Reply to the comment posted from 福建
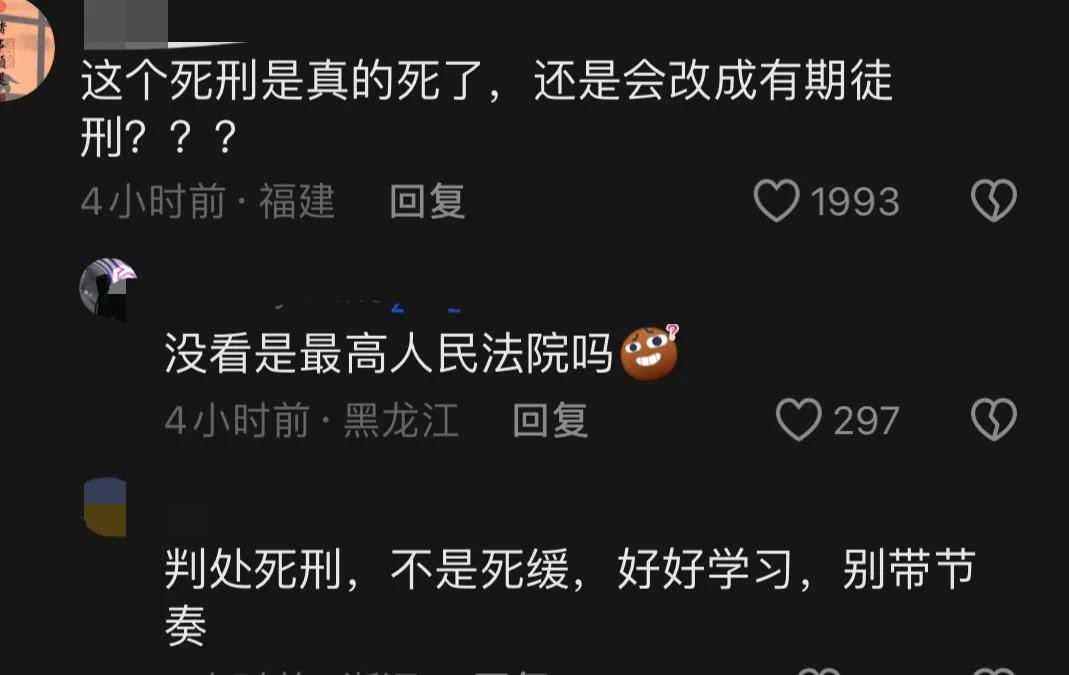The height and width of the screenshot is (675, 1069). (427, 201)
